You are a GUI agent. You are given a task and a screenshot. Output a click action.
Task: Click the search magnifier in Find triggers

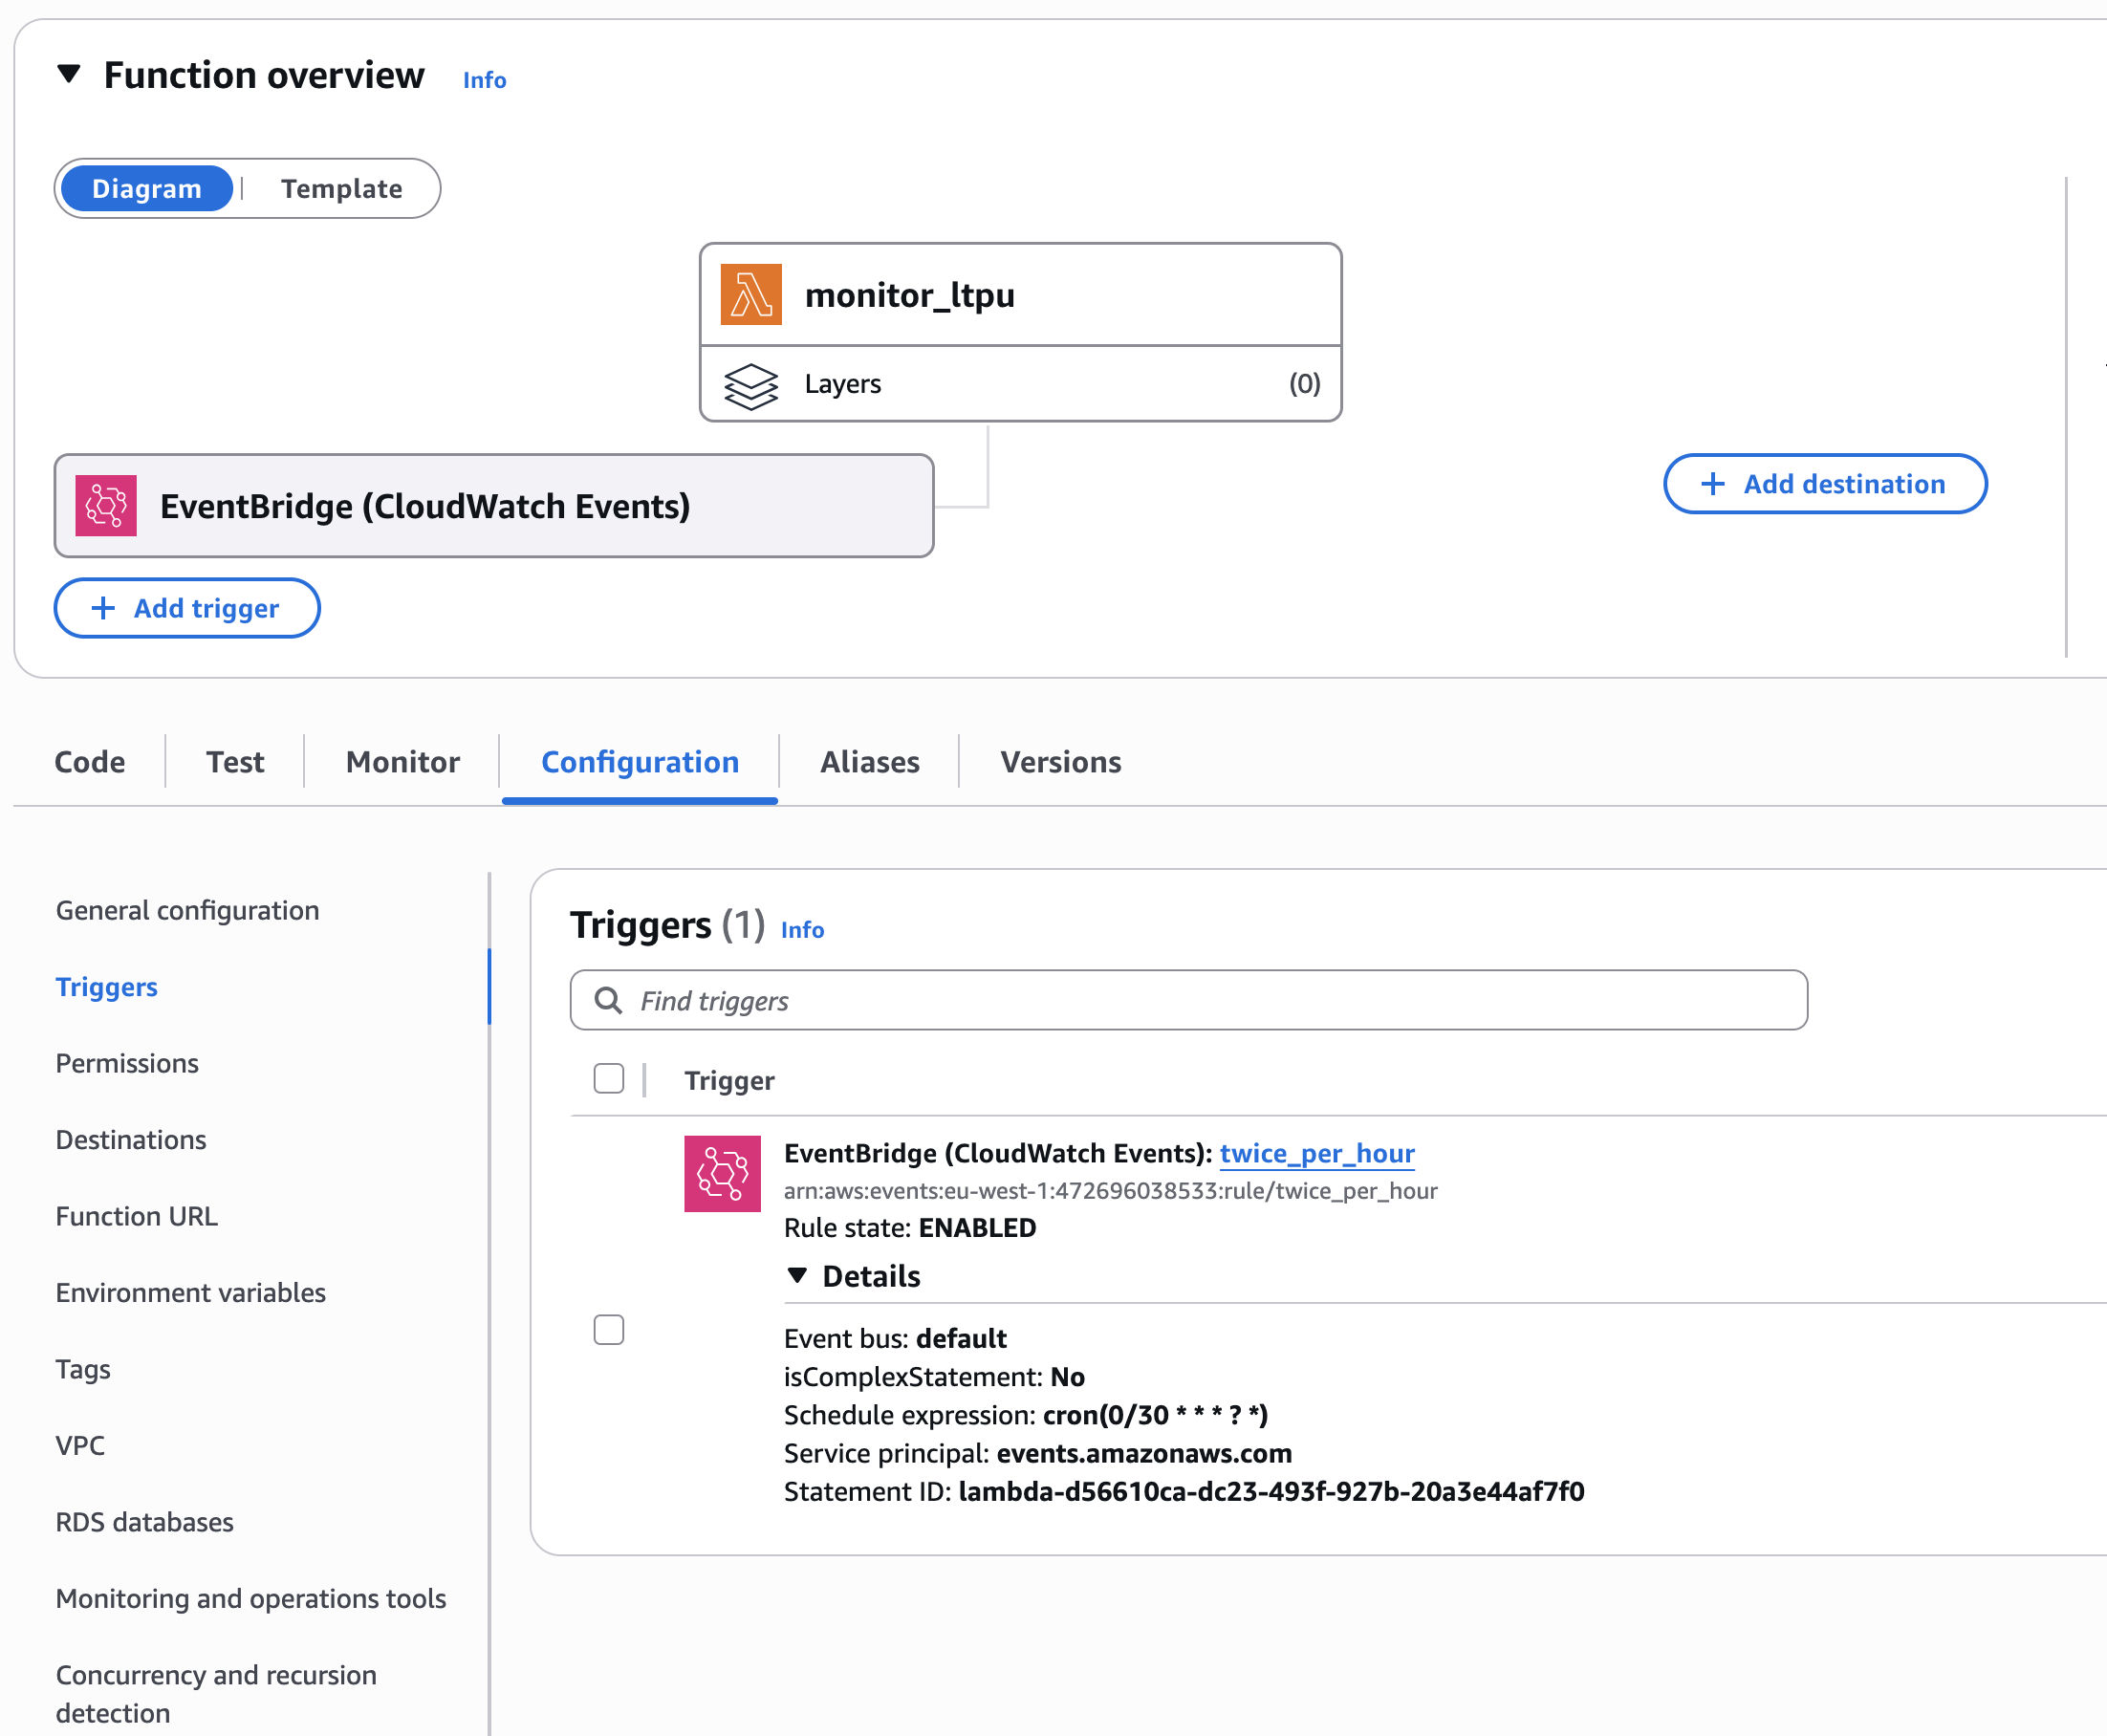[608, 1000]
